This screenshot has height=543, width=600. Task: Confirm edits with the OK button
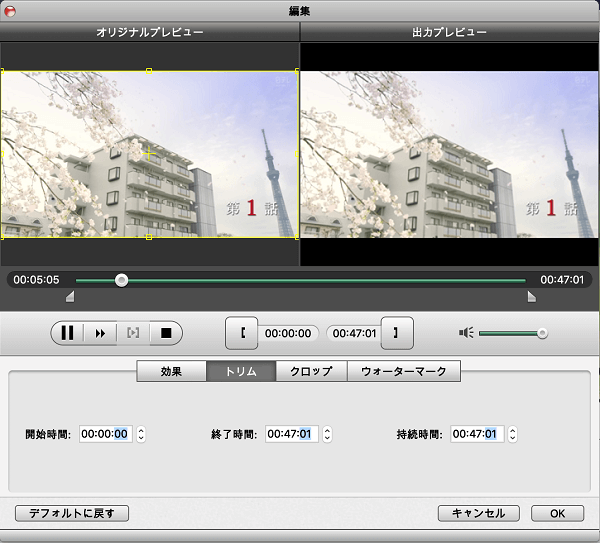pyautogui.click(x=557, y=513)
